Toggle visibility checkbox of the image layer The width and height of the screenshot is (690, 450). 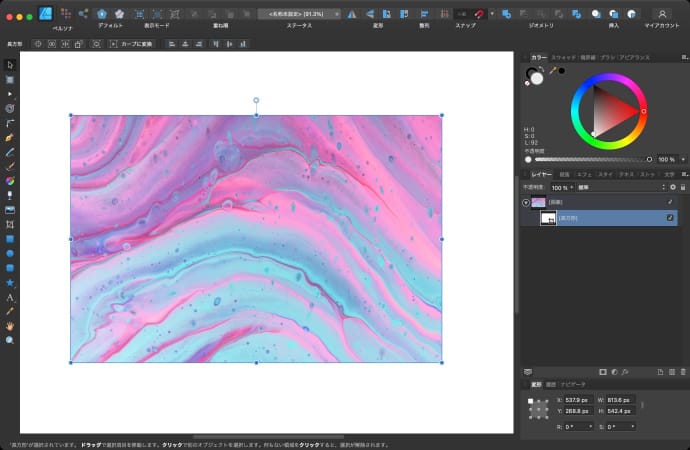coord(670,202)
